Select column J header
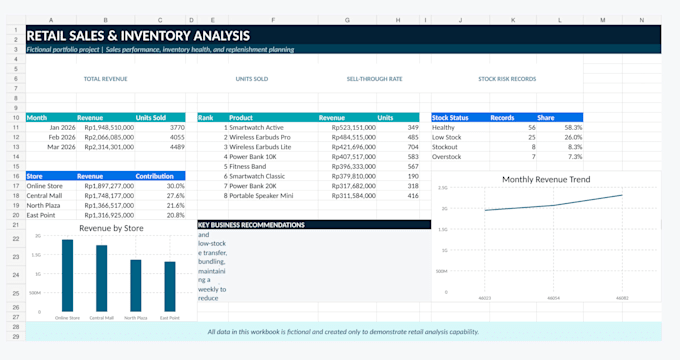This screenshot has height=360, width=680. pyautogui.click(x=461, y=20)
